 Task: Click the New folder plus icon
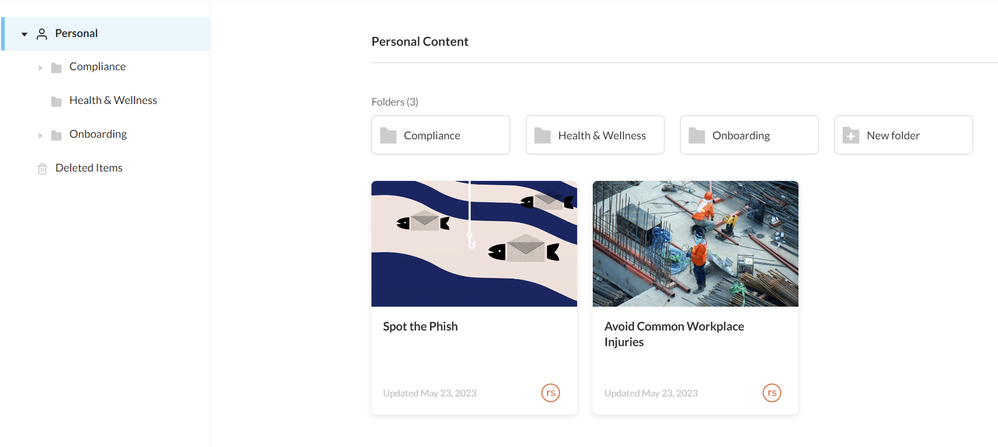(851, 135)
